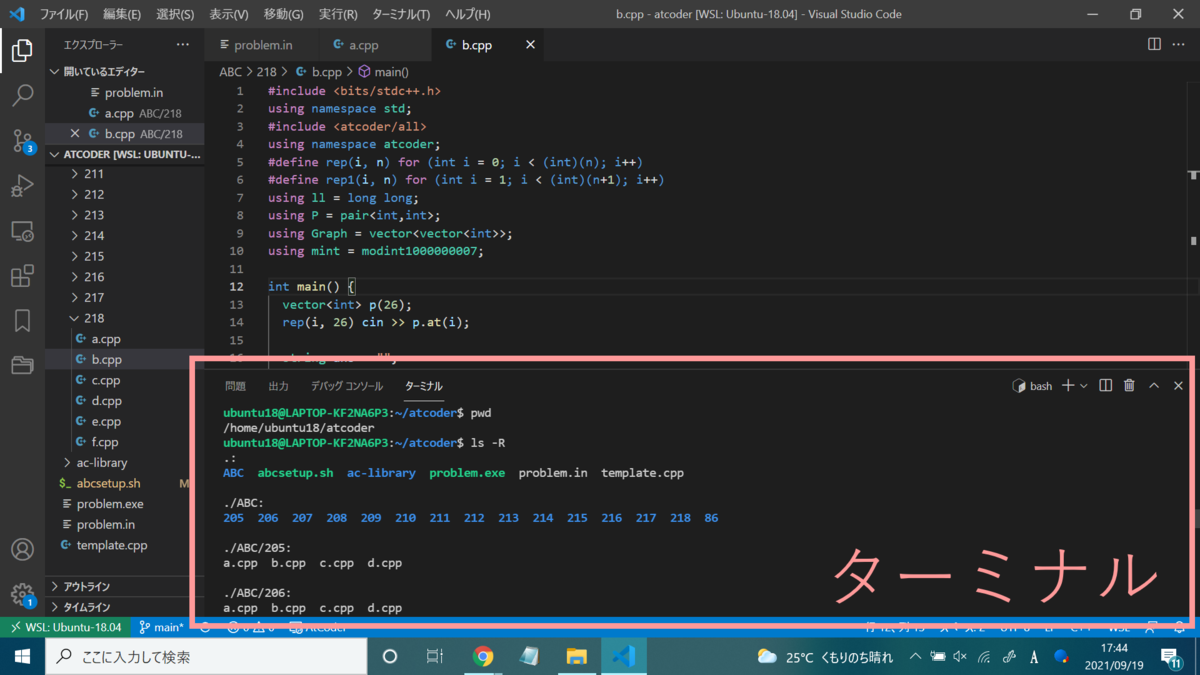Open the 編集(E) menu

pos(122,15)
